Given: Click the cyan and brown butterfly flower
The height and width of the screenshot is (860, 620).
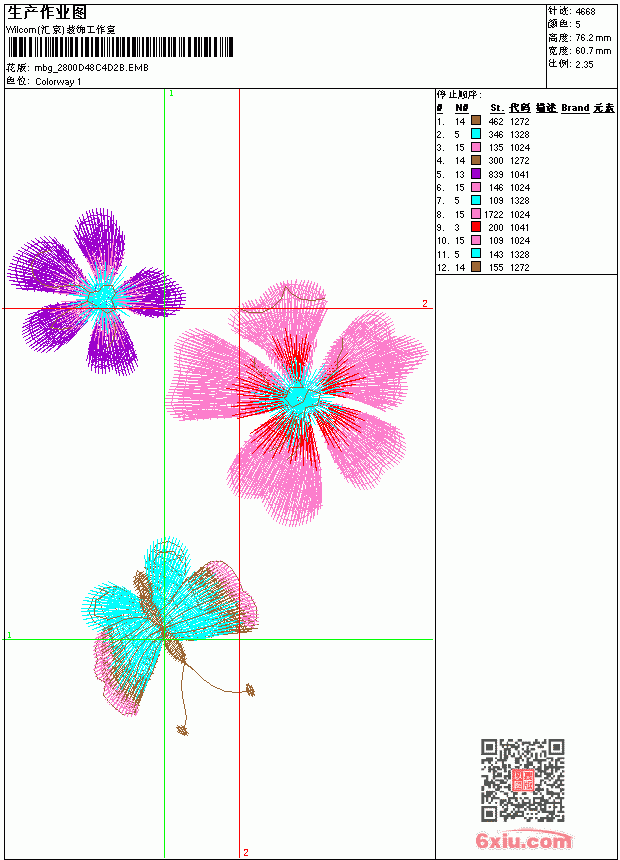Looking at the screenshot, I should 170,636.
